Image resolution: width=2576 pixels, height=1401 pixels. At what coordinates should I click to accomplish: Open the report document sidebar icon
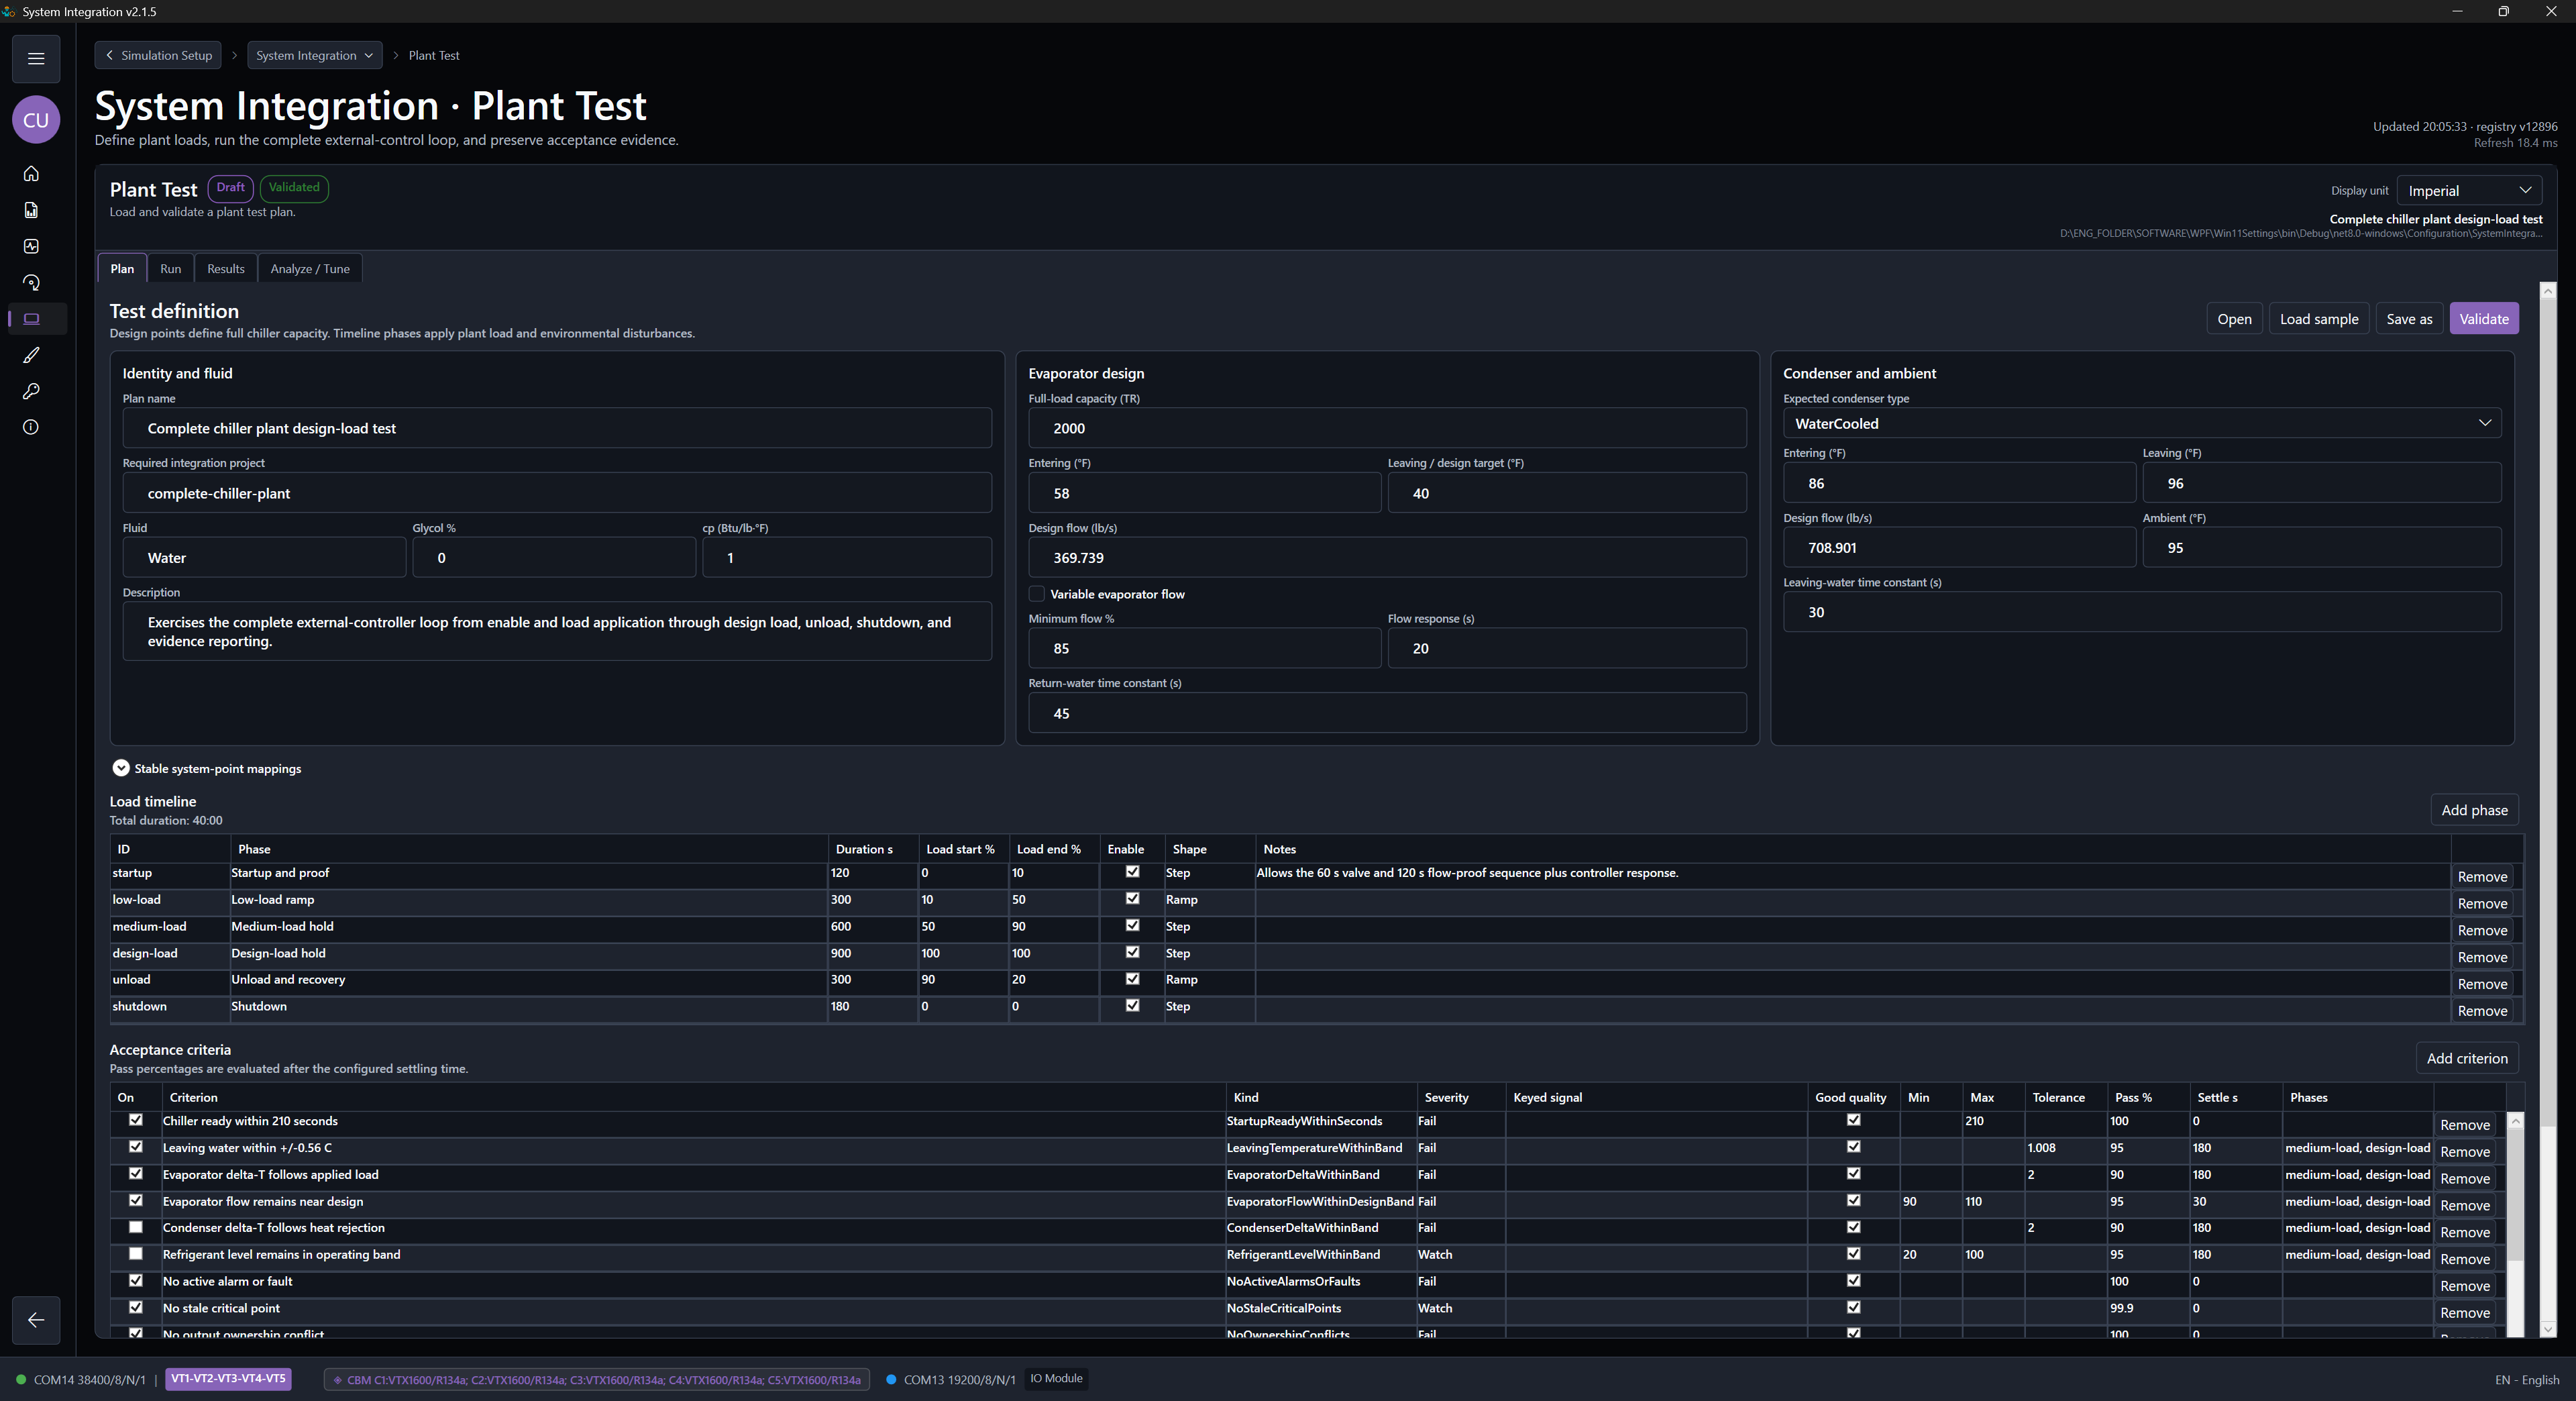tap(31, 210)
